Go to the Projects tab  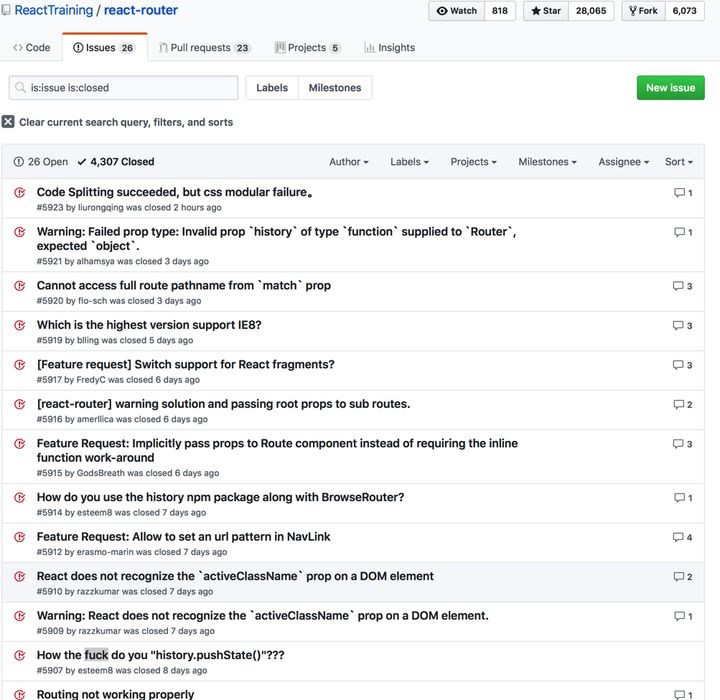pyautogui.click(x=307, y=48)
